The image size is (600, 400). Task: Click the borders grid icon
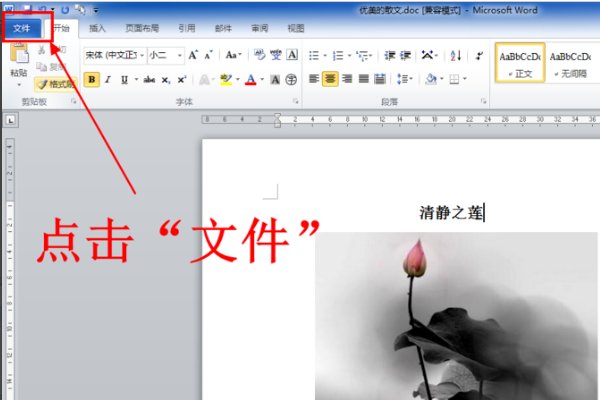click(x=454, y=79)
